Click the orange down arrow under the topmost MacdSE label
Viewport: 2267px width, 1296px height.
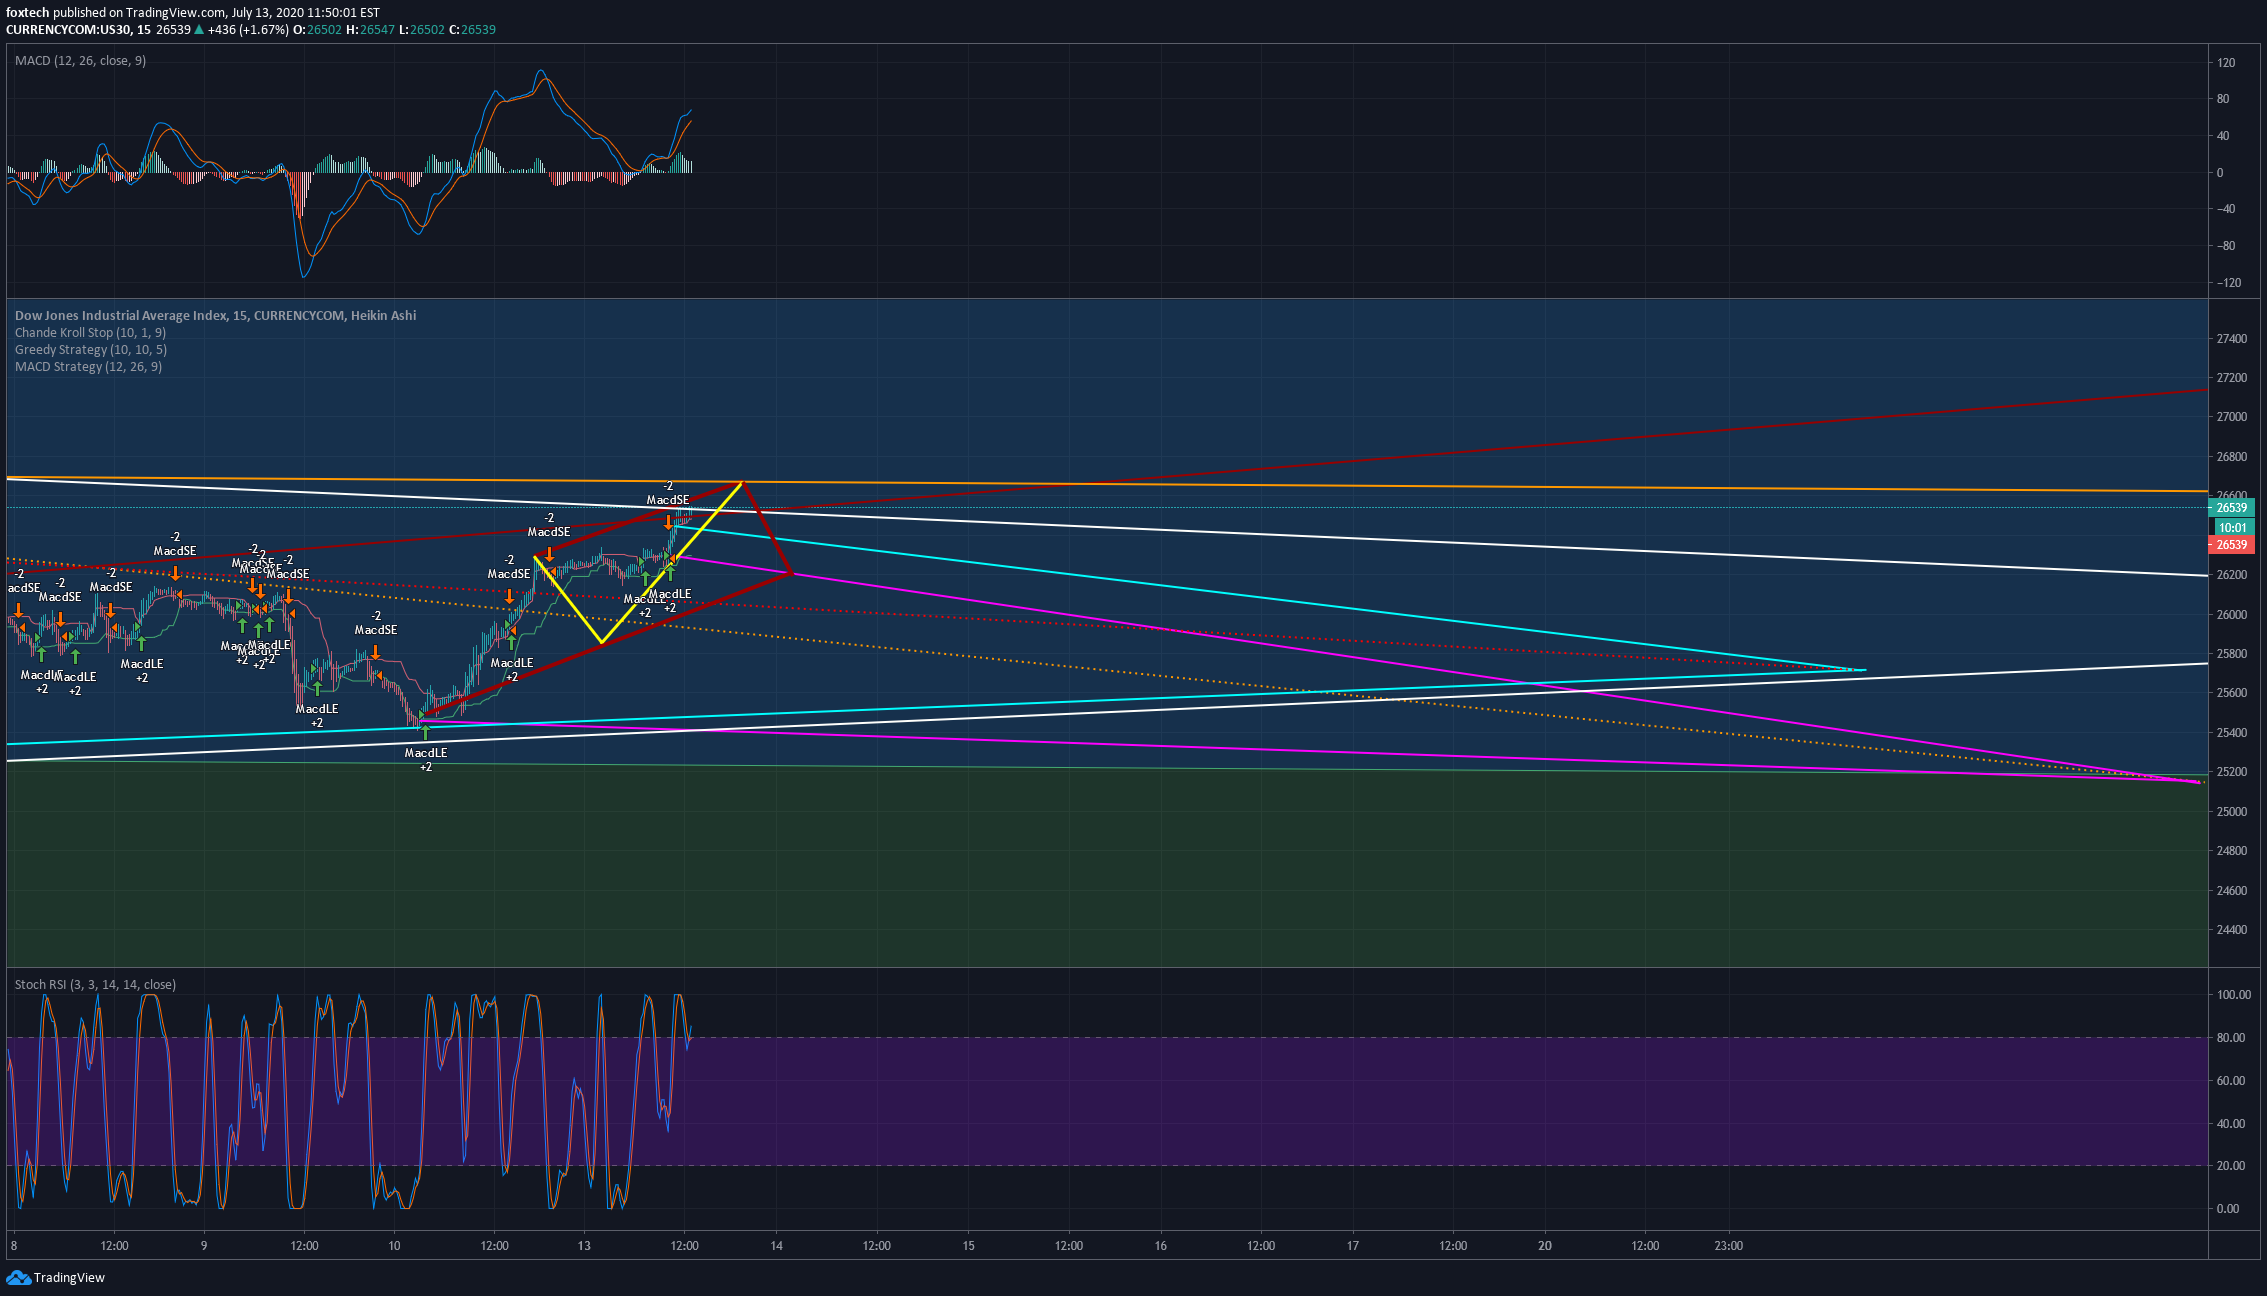tap(668, 522)
